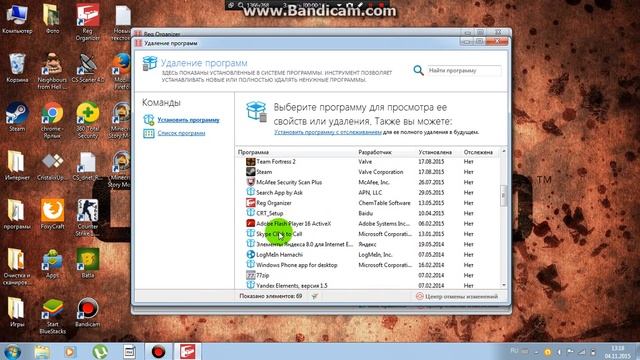Select Adobe Flash Player 16 ActiveX row
The height and width of the screenshot is (360, 640).
coord(368,224)
